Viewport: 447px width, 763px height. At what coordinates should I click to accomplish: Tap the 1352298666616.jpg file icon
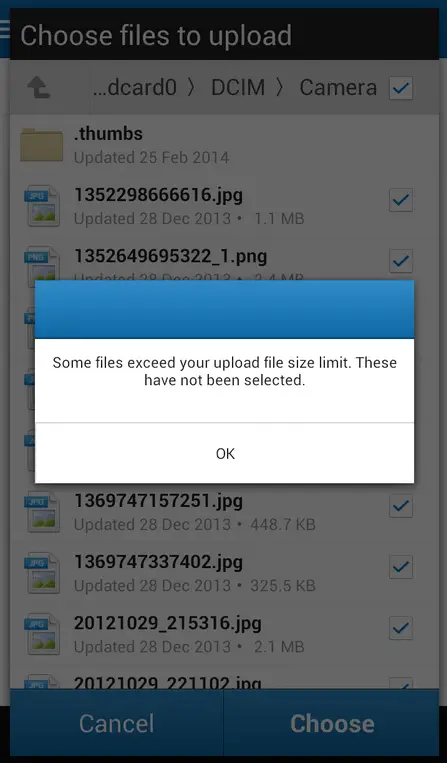click(x=42, y=206)
